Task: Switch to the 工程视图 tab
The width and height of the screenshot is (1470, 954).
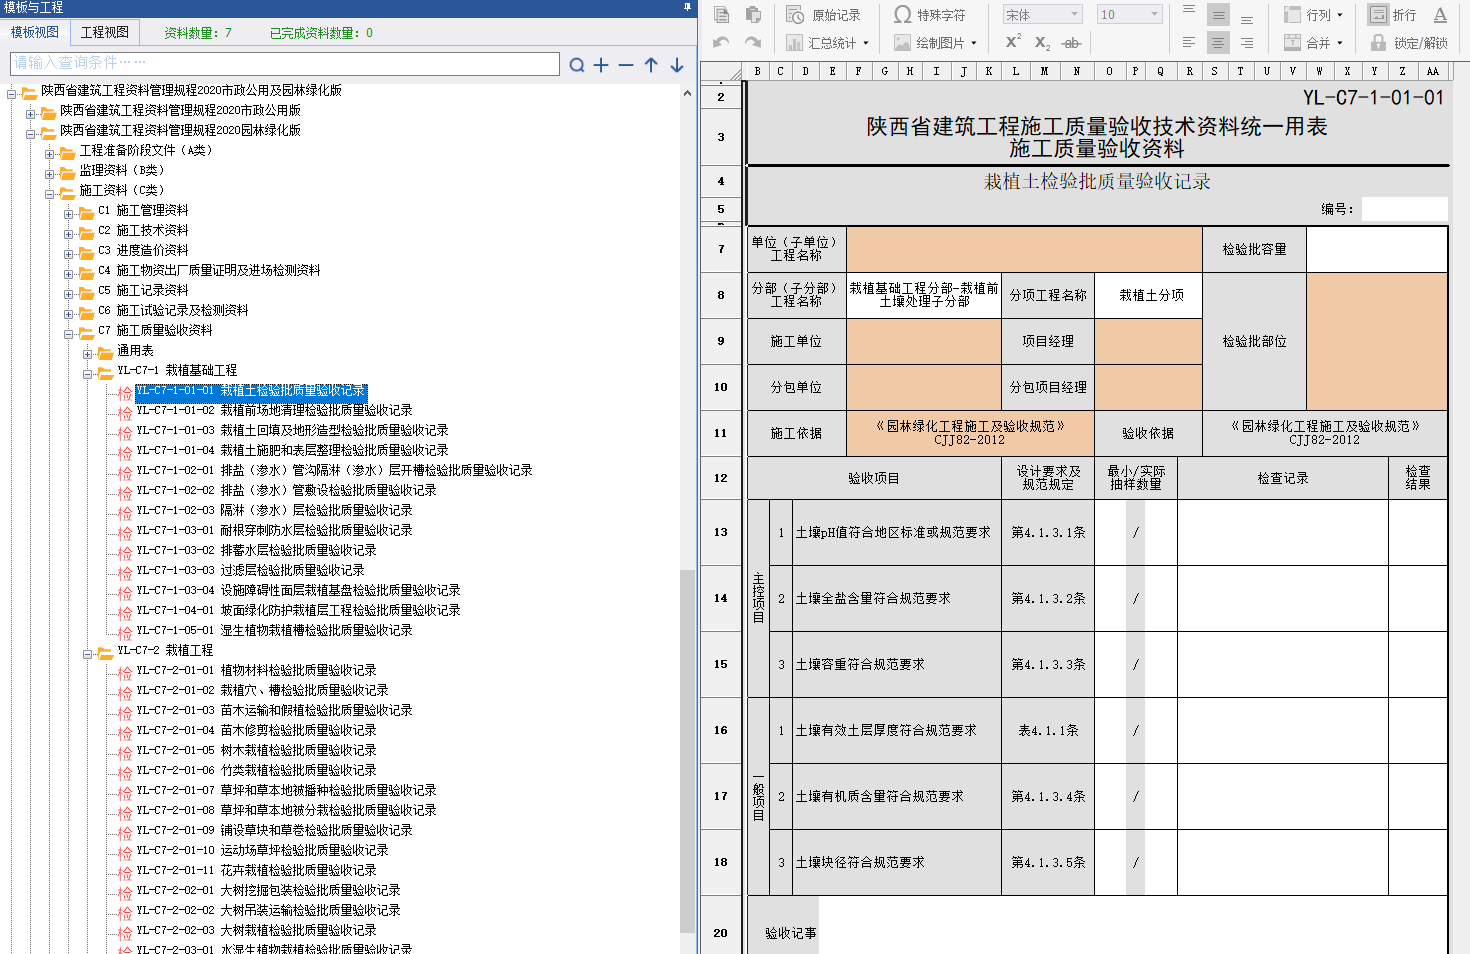Action: [105, 32]
